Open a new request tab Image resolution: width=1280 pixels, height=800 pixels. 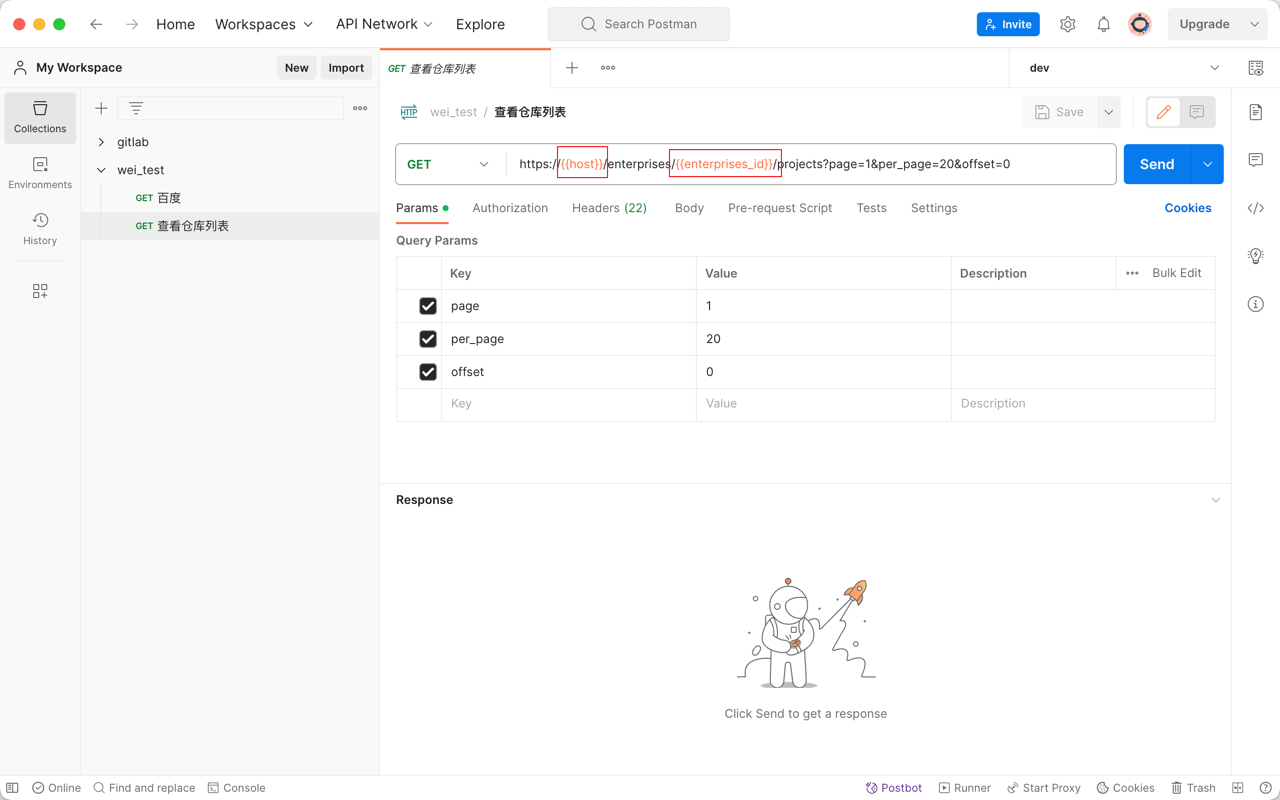coord(572,68)
